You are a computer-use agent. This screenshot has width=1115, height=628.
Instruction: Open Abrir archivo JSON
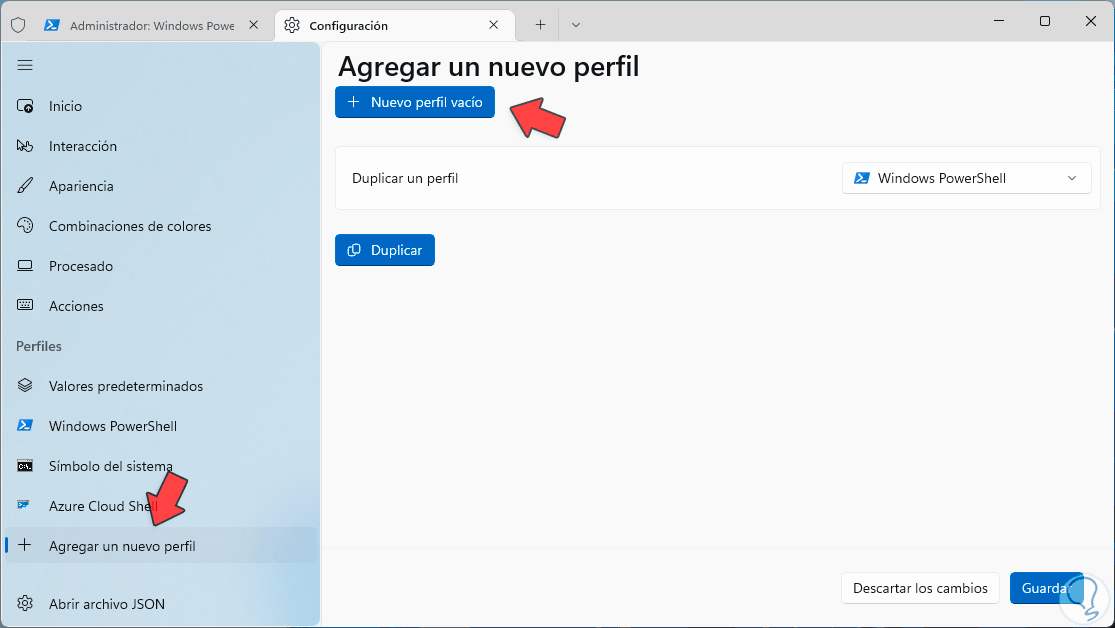click(161, 603)
